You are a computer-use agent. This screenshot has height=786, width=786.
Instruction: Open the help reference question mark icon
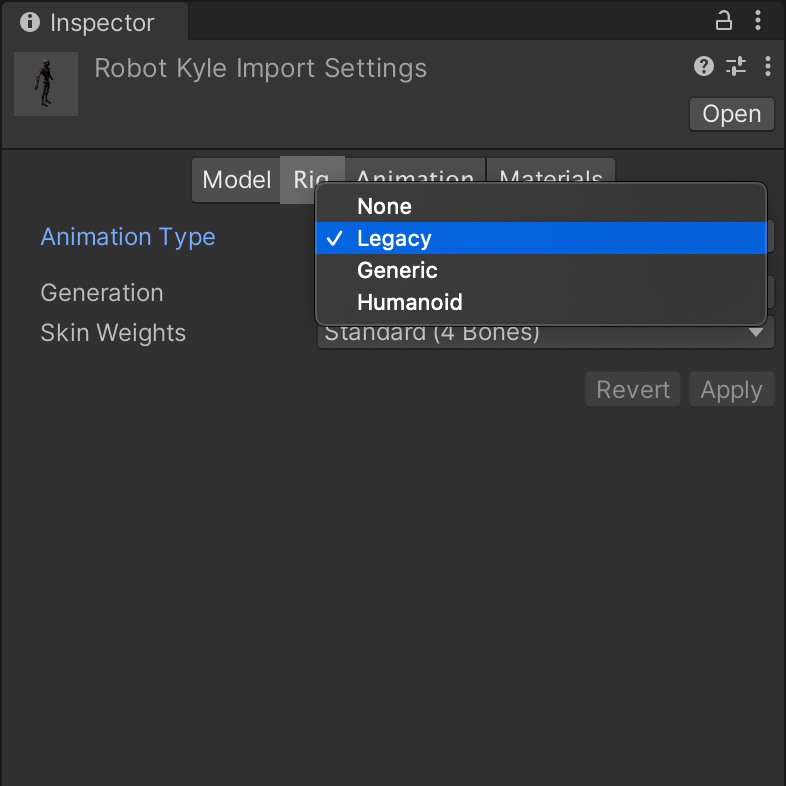pyautogui.click(x=703, y=67)
